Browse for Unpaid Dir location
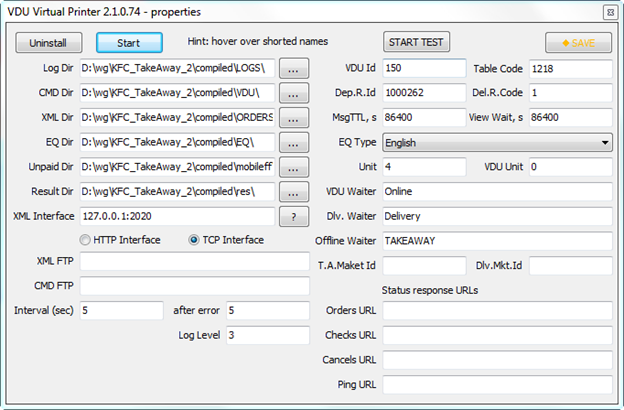 [293, 167]
